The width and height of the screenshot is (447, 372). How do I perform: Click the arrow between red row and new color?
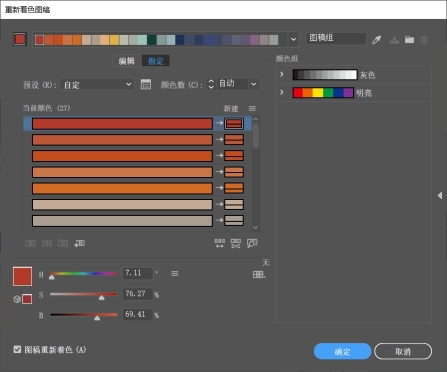pyautogui.click(x=219, y=123)
